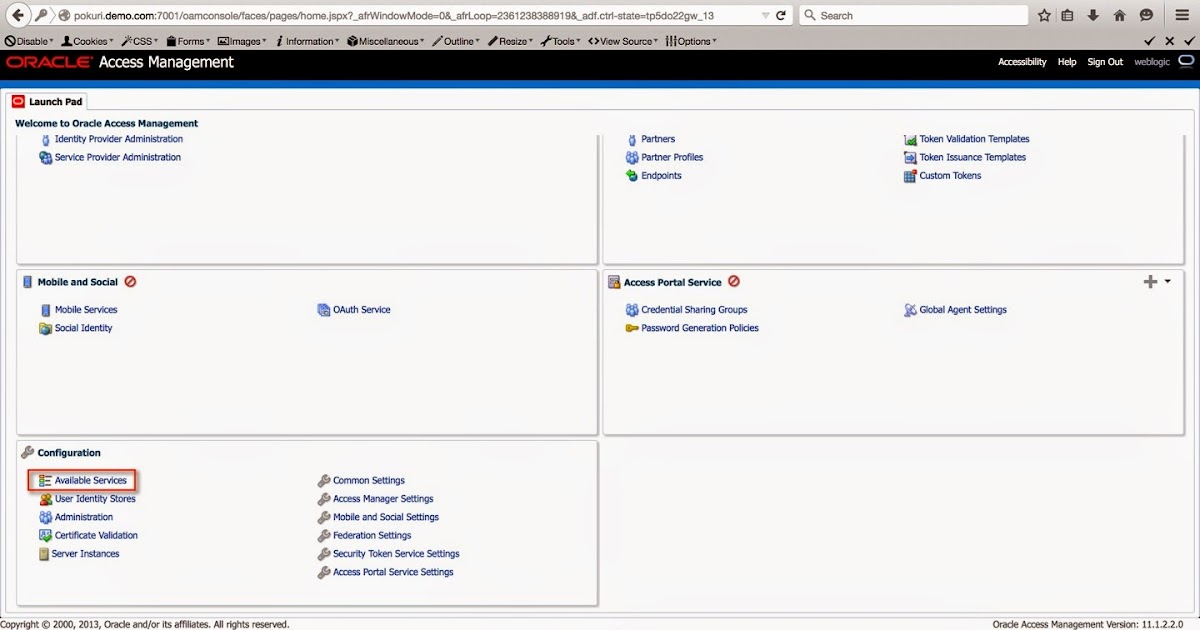The height and width of the screenshot is (630, 1200).
Task: Open the View Source menu
Action: point(622,40)
